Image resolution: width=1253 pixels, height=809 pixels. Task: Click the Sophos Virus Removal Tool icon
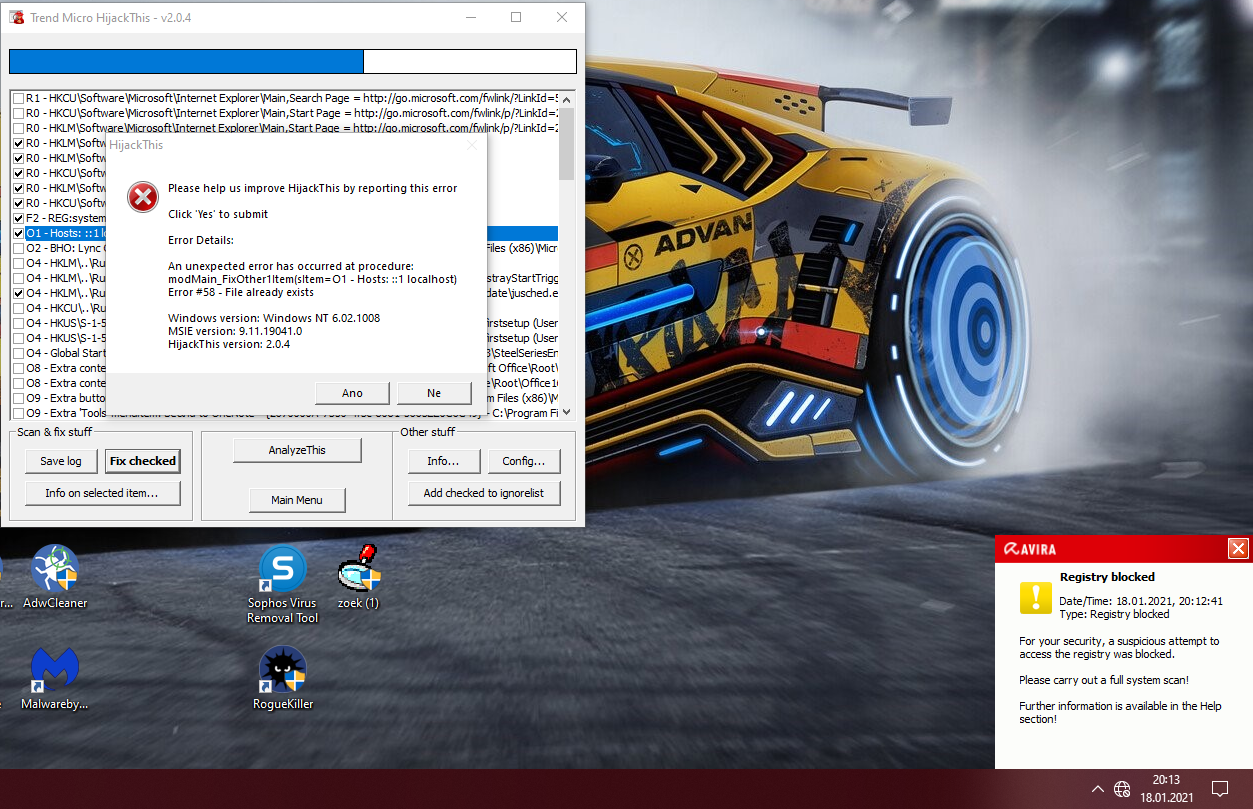[x=283, y=570]
